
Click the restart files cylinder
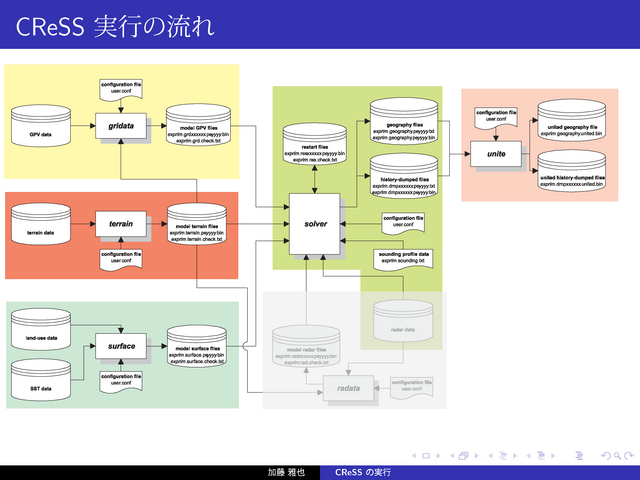coord(315,144)
